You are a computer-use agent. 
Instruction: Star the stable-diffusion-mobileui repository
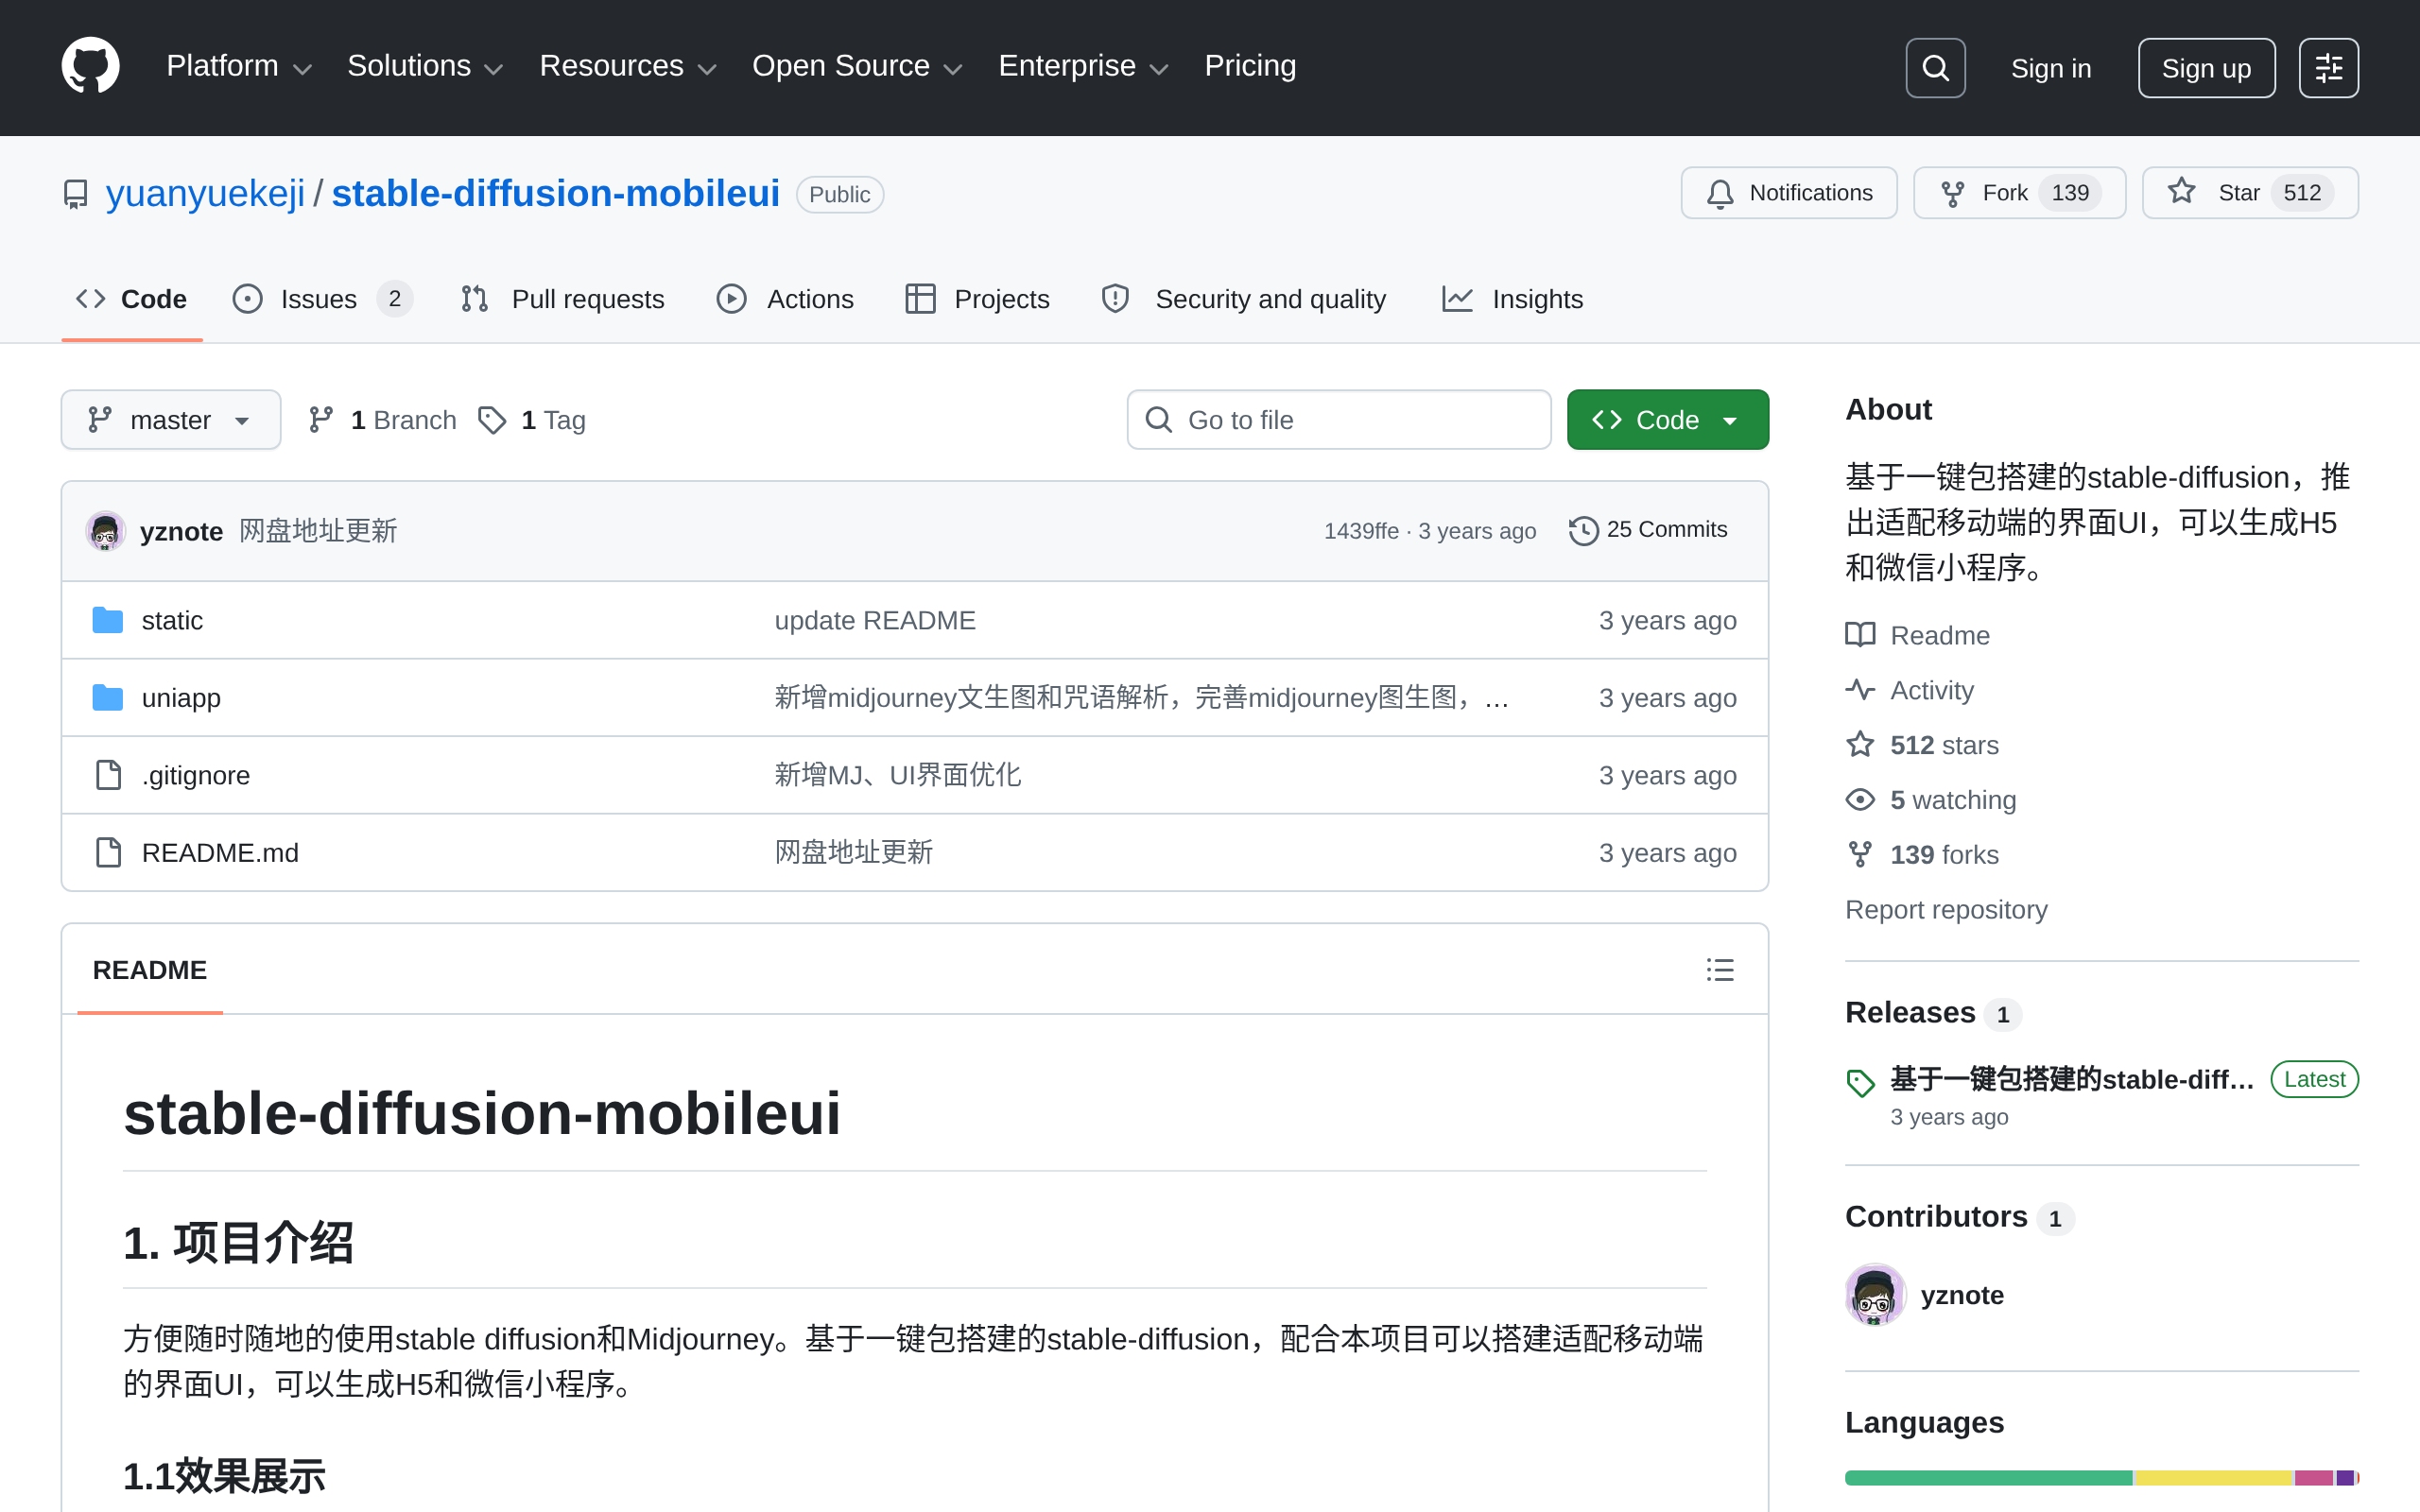(2250, 193)
